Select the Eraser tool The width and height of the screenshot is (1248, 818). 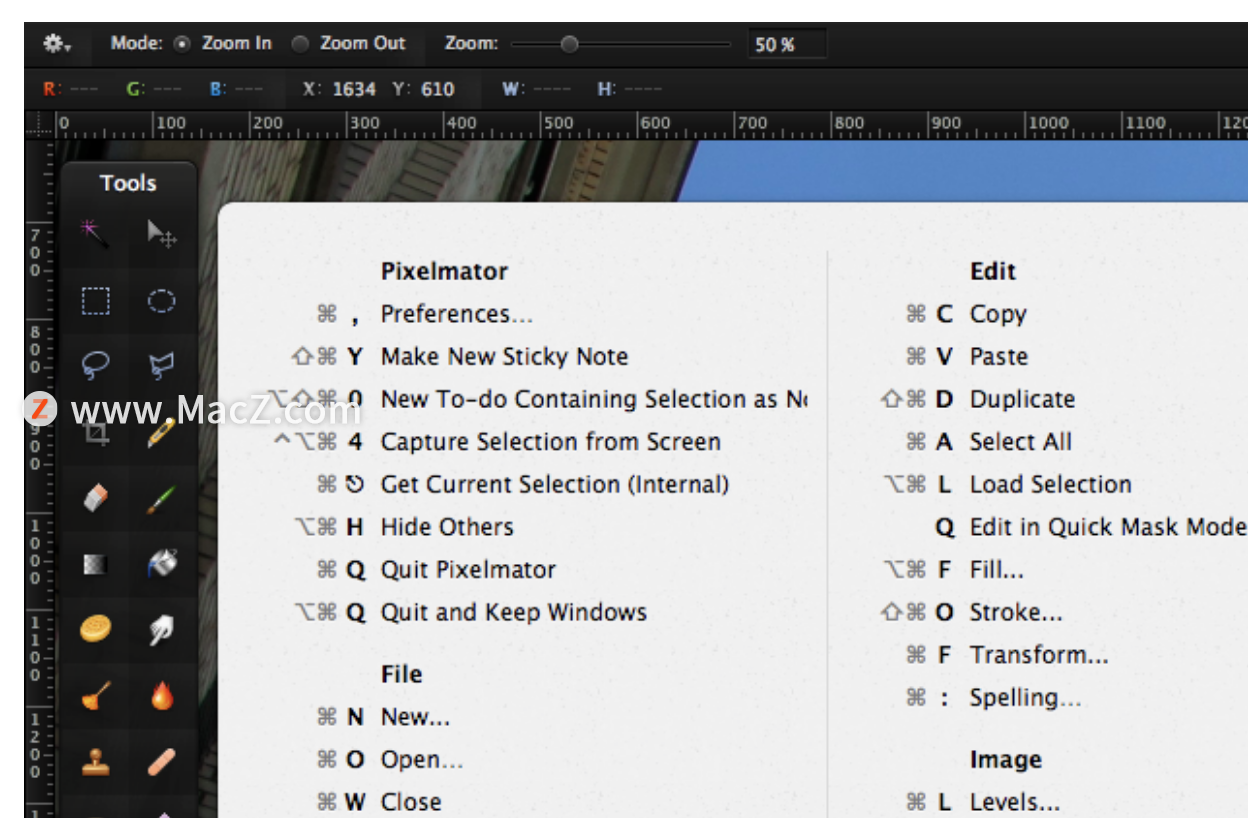pos(95,498)
